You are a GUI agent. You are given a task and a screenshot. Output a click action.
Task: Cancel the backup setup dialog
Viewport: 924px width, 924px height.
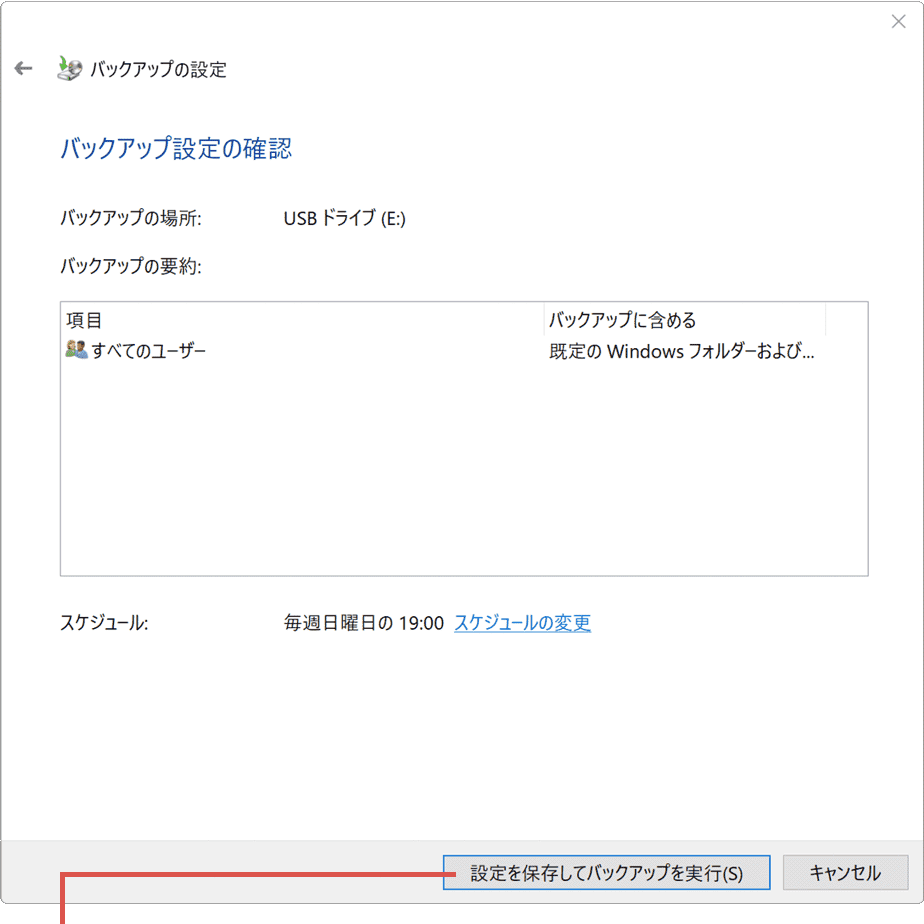click(x=845, y=872)
